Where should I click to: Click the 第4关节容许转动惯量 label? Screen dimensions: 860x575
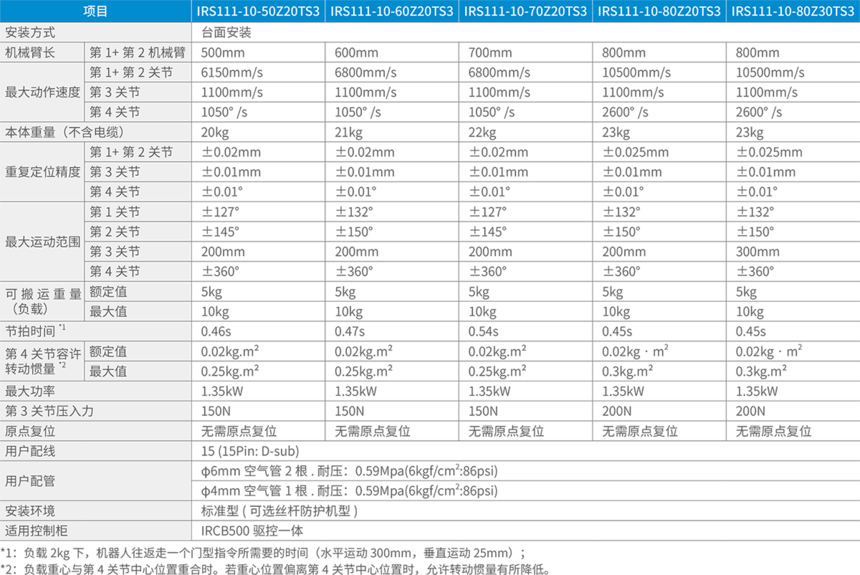[42, 361]
